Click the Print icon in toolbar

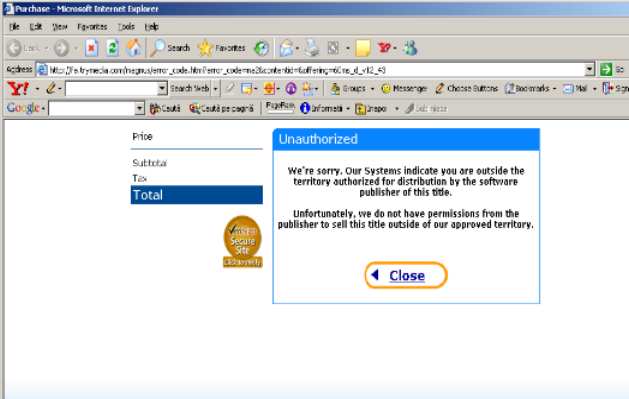pos(312,49)
